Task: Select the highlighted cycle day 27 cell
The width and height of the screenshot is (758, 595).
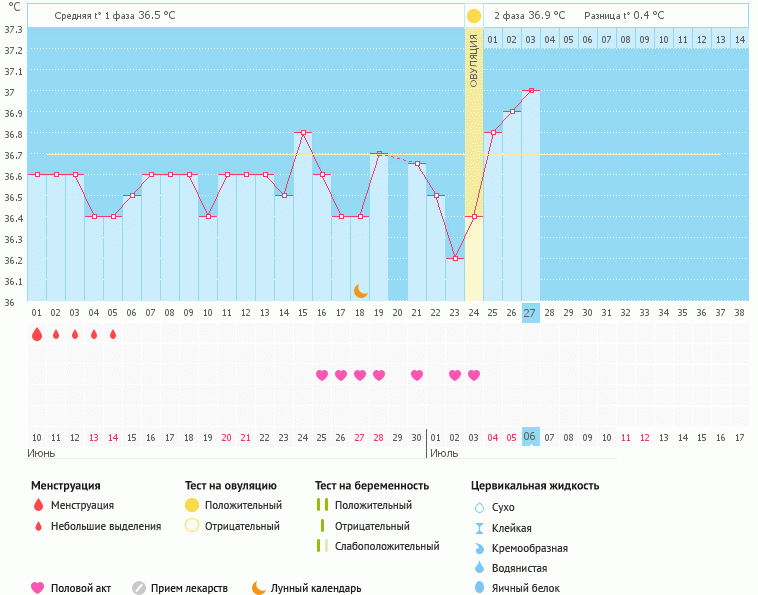Action: click(x=530, y=312)
